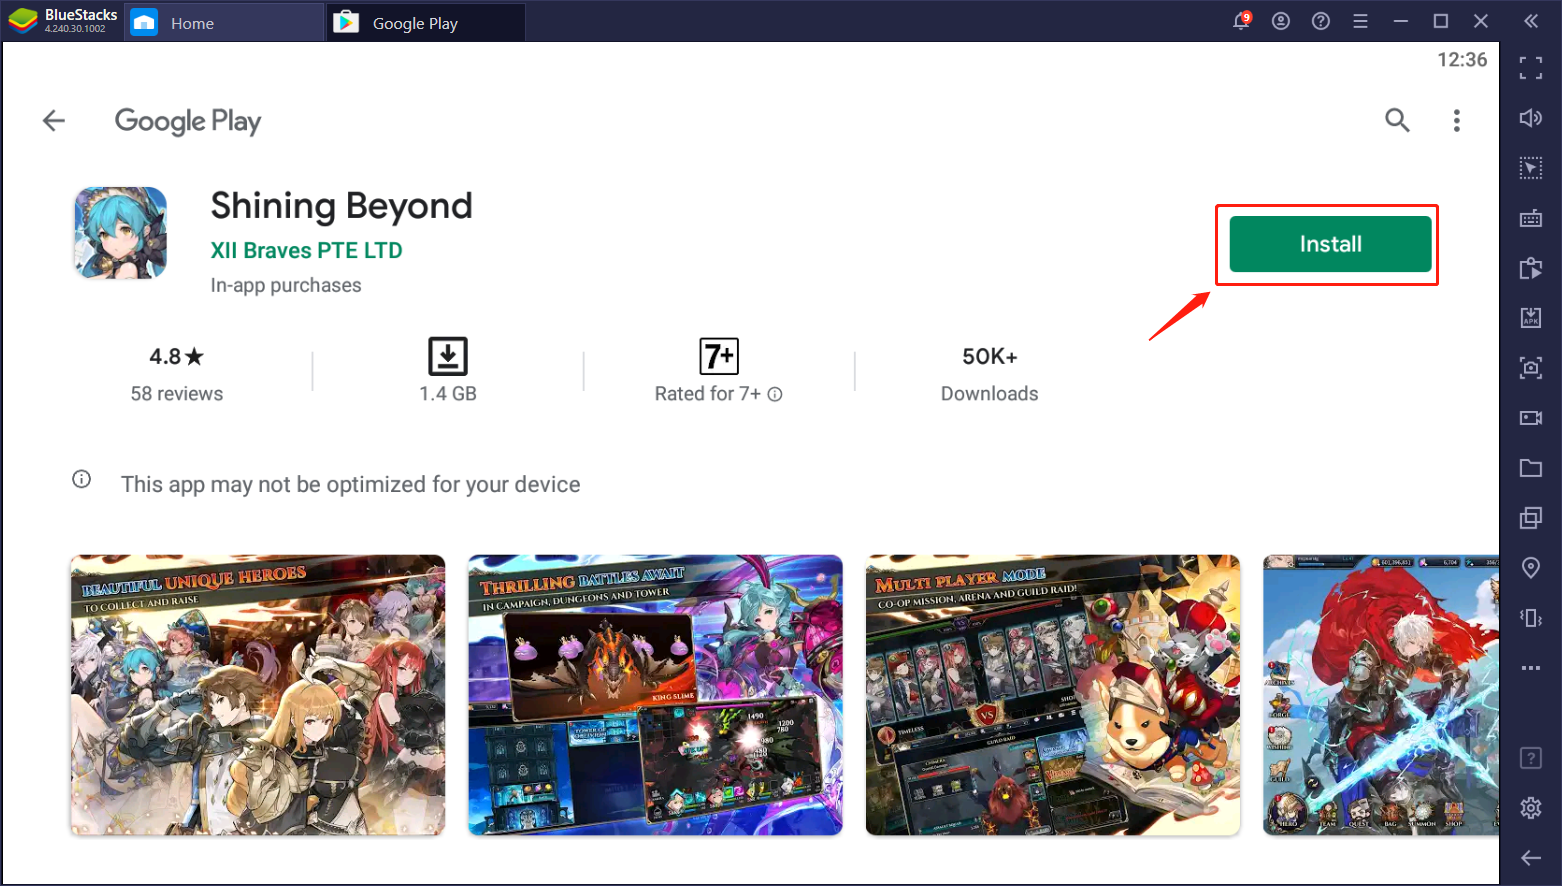Minimize the BlueStacks window
The width and height of the screenshot is (1562, 886).
(x=1401, y=21)
